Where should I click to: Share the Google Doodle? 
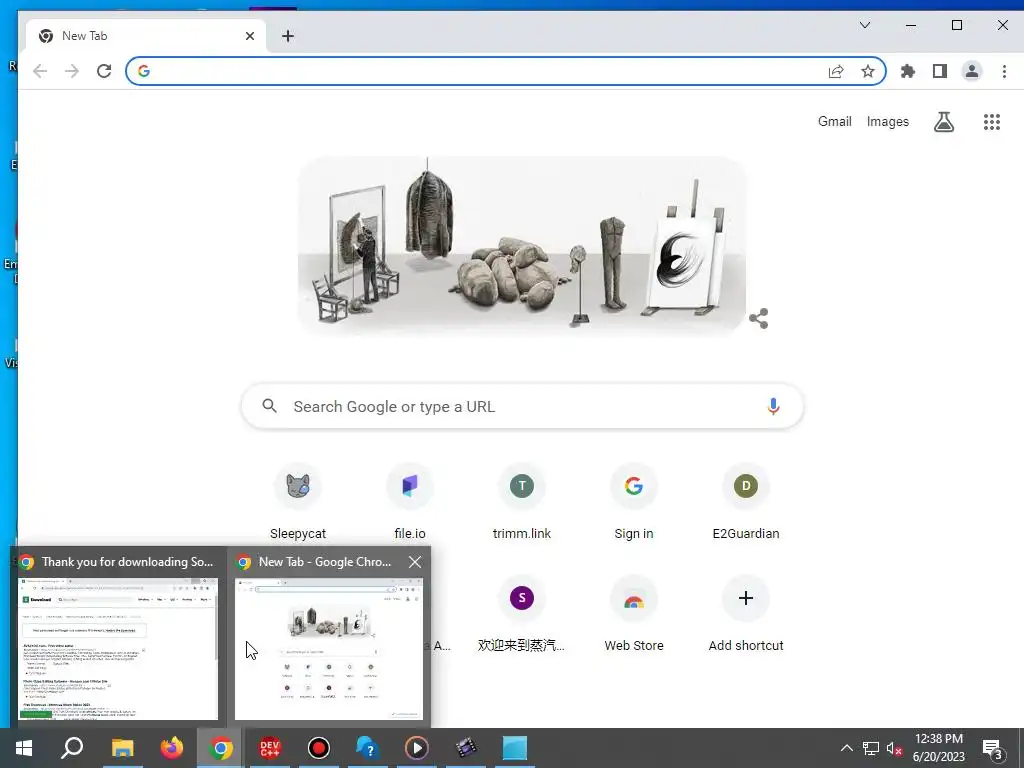pos(758,319)
